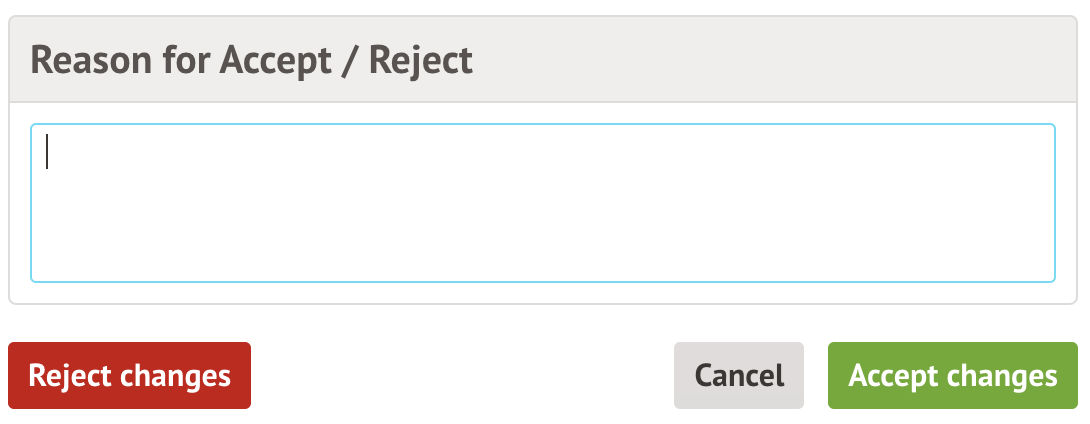
Task: Hit the Cancel button beside Accept changes
Action: click(739, 376)
